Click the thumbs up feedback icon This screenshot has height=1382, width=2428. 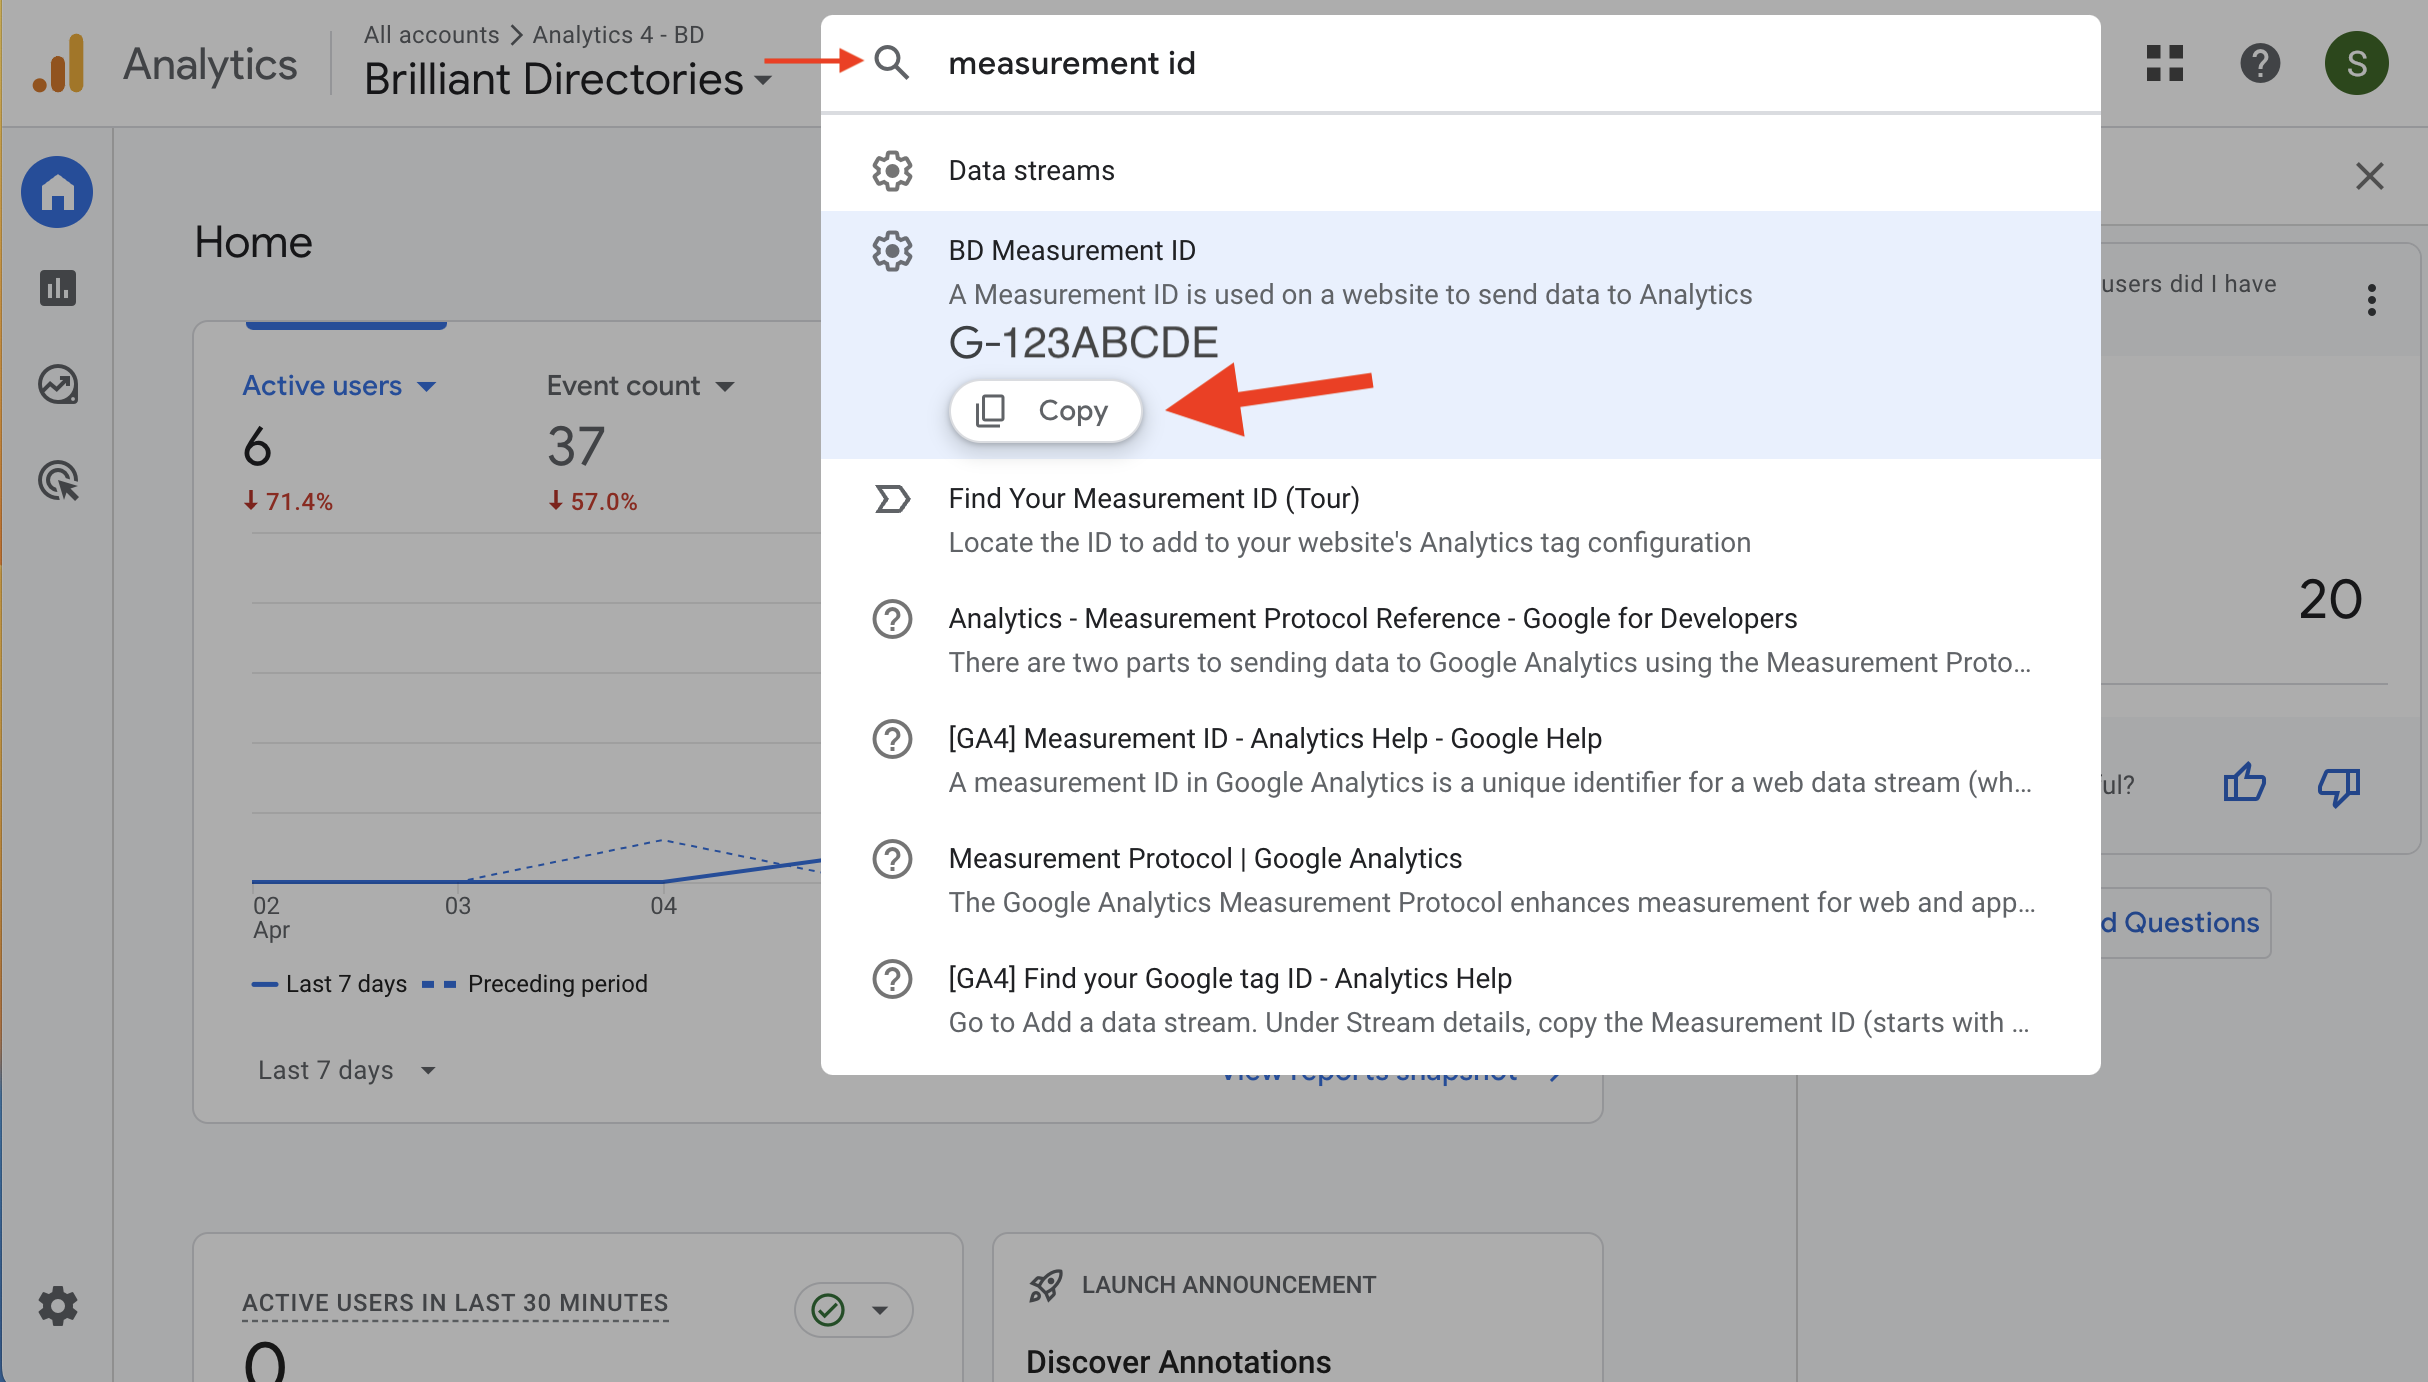point(2244,784)
